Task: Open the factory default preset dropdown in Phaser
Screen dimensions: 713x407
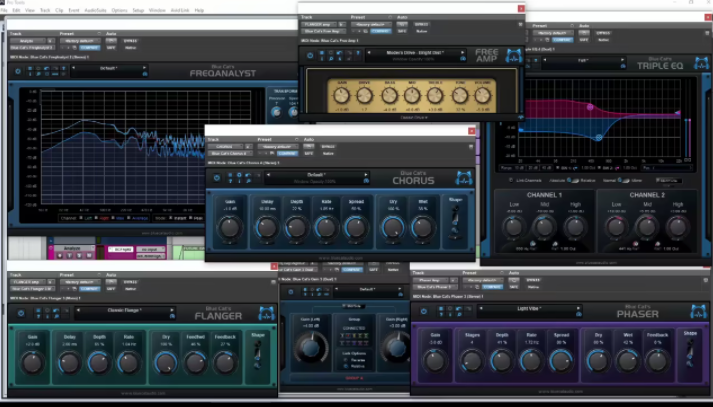Action: coord(482,281)
